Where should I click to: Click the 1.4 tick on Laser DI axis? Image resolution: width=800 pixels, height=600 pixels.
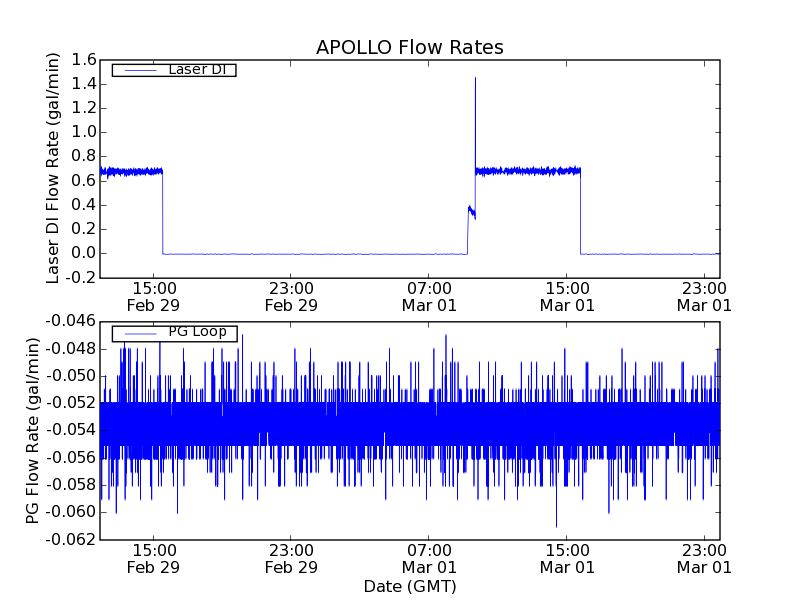(x=84, y=84)
